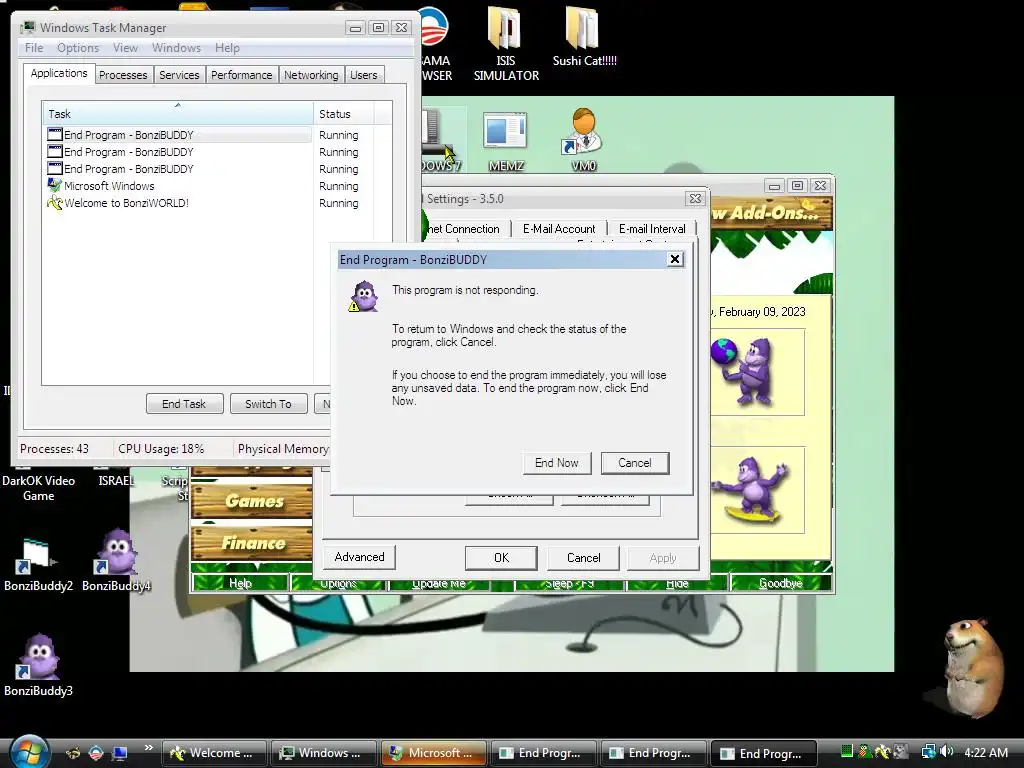The image size is (1024, 768).
Task: Open Options menu in Task Manager
Action: (x=78, y=48)
